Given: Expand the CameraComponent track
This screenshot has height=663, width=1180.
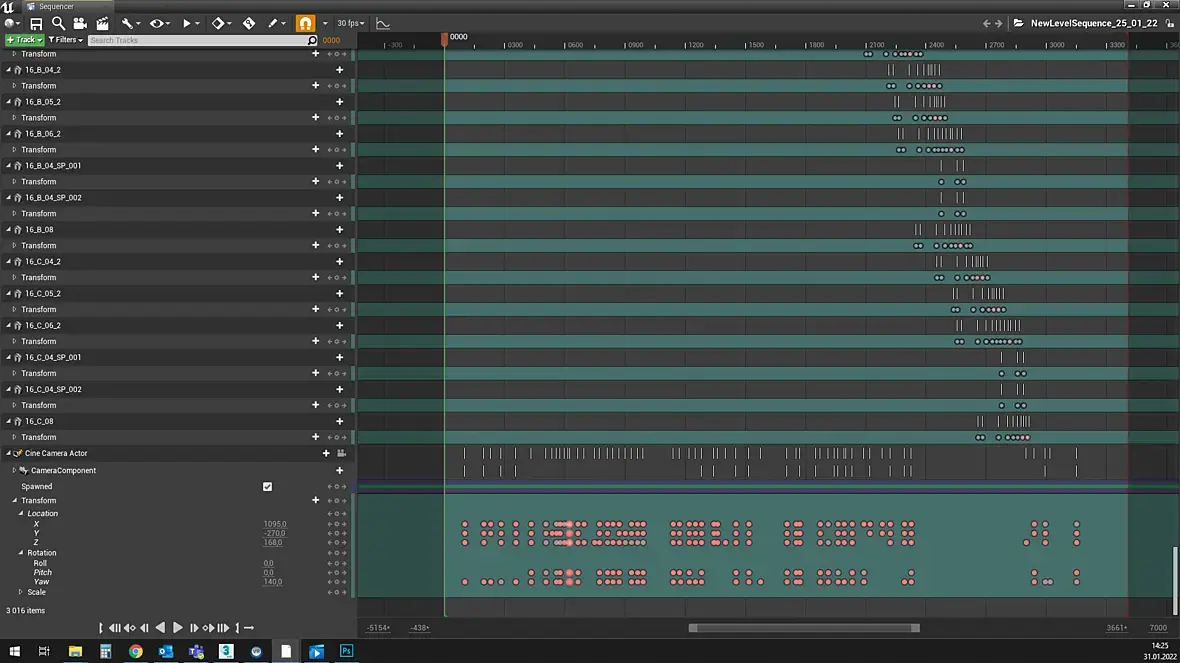Looking at the screenshot, I should pos(14,470).
